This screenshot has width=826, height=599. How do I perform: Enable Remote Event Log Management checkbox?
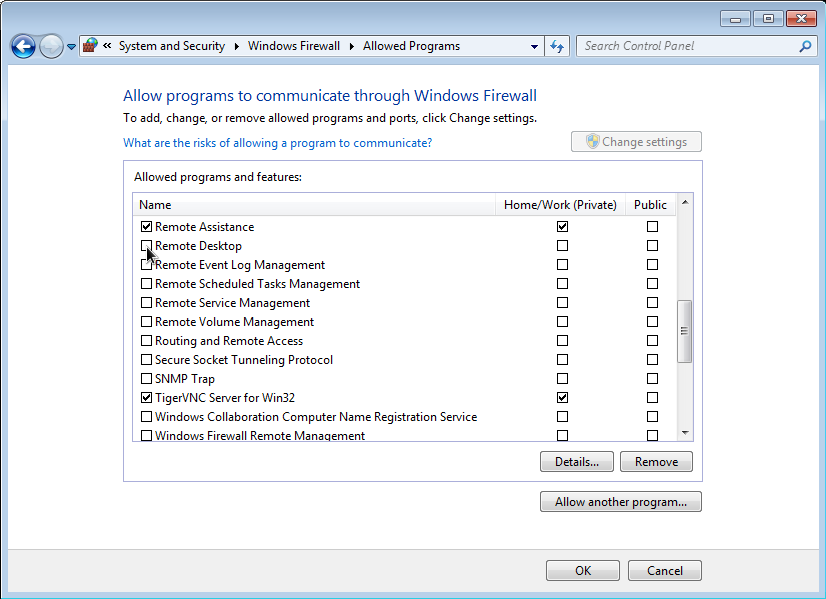146,265
